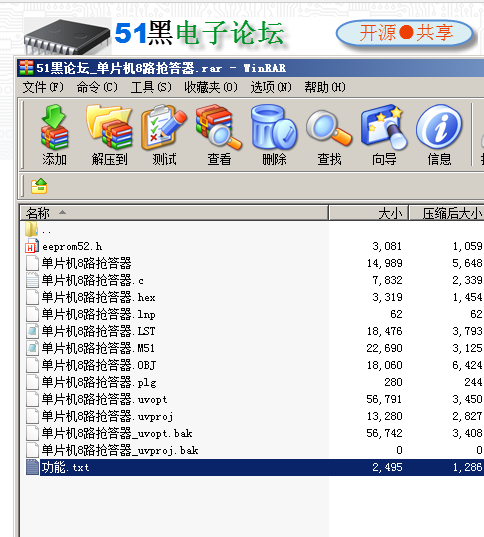484x537 pixels.
Task: Click size value 2,495 in 功能.txt row
Action: pos(387,467)
